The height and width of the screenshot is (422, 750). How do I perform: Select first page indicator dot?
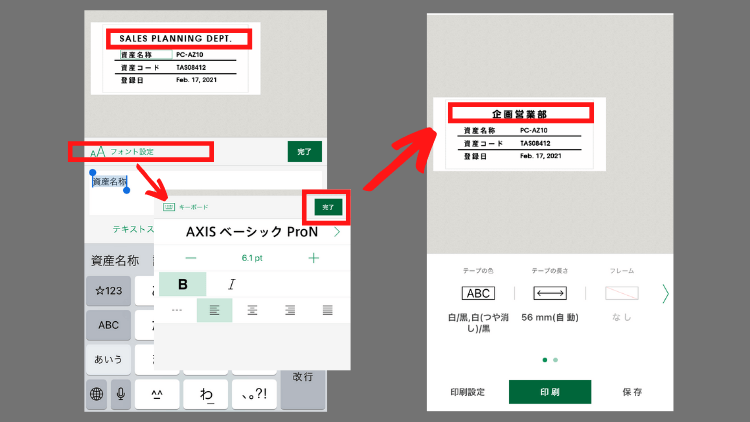[545, 360]
